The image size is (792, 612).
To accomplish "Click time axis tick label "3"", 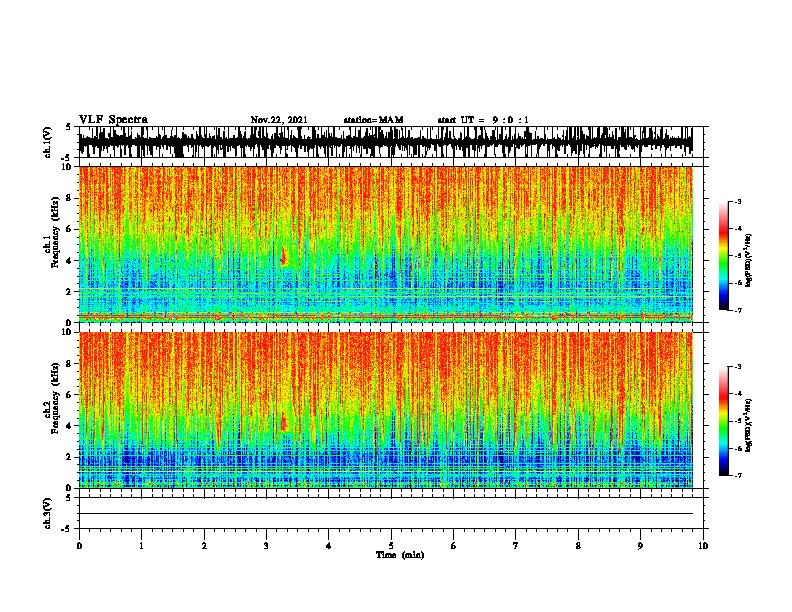I will click(266, 546).
